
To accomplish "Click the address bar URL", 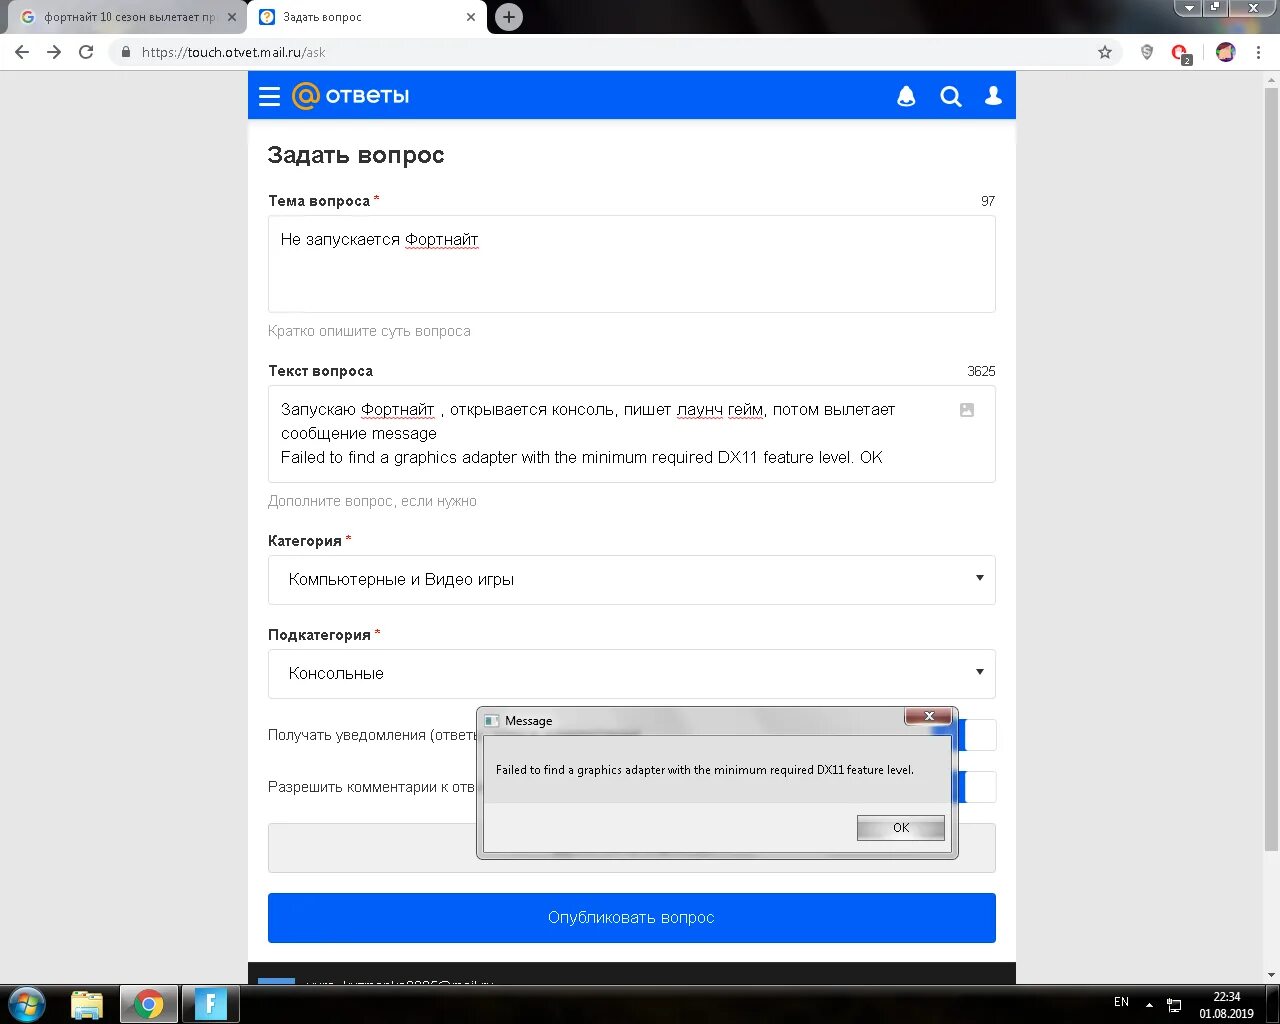I will (234, 52).
